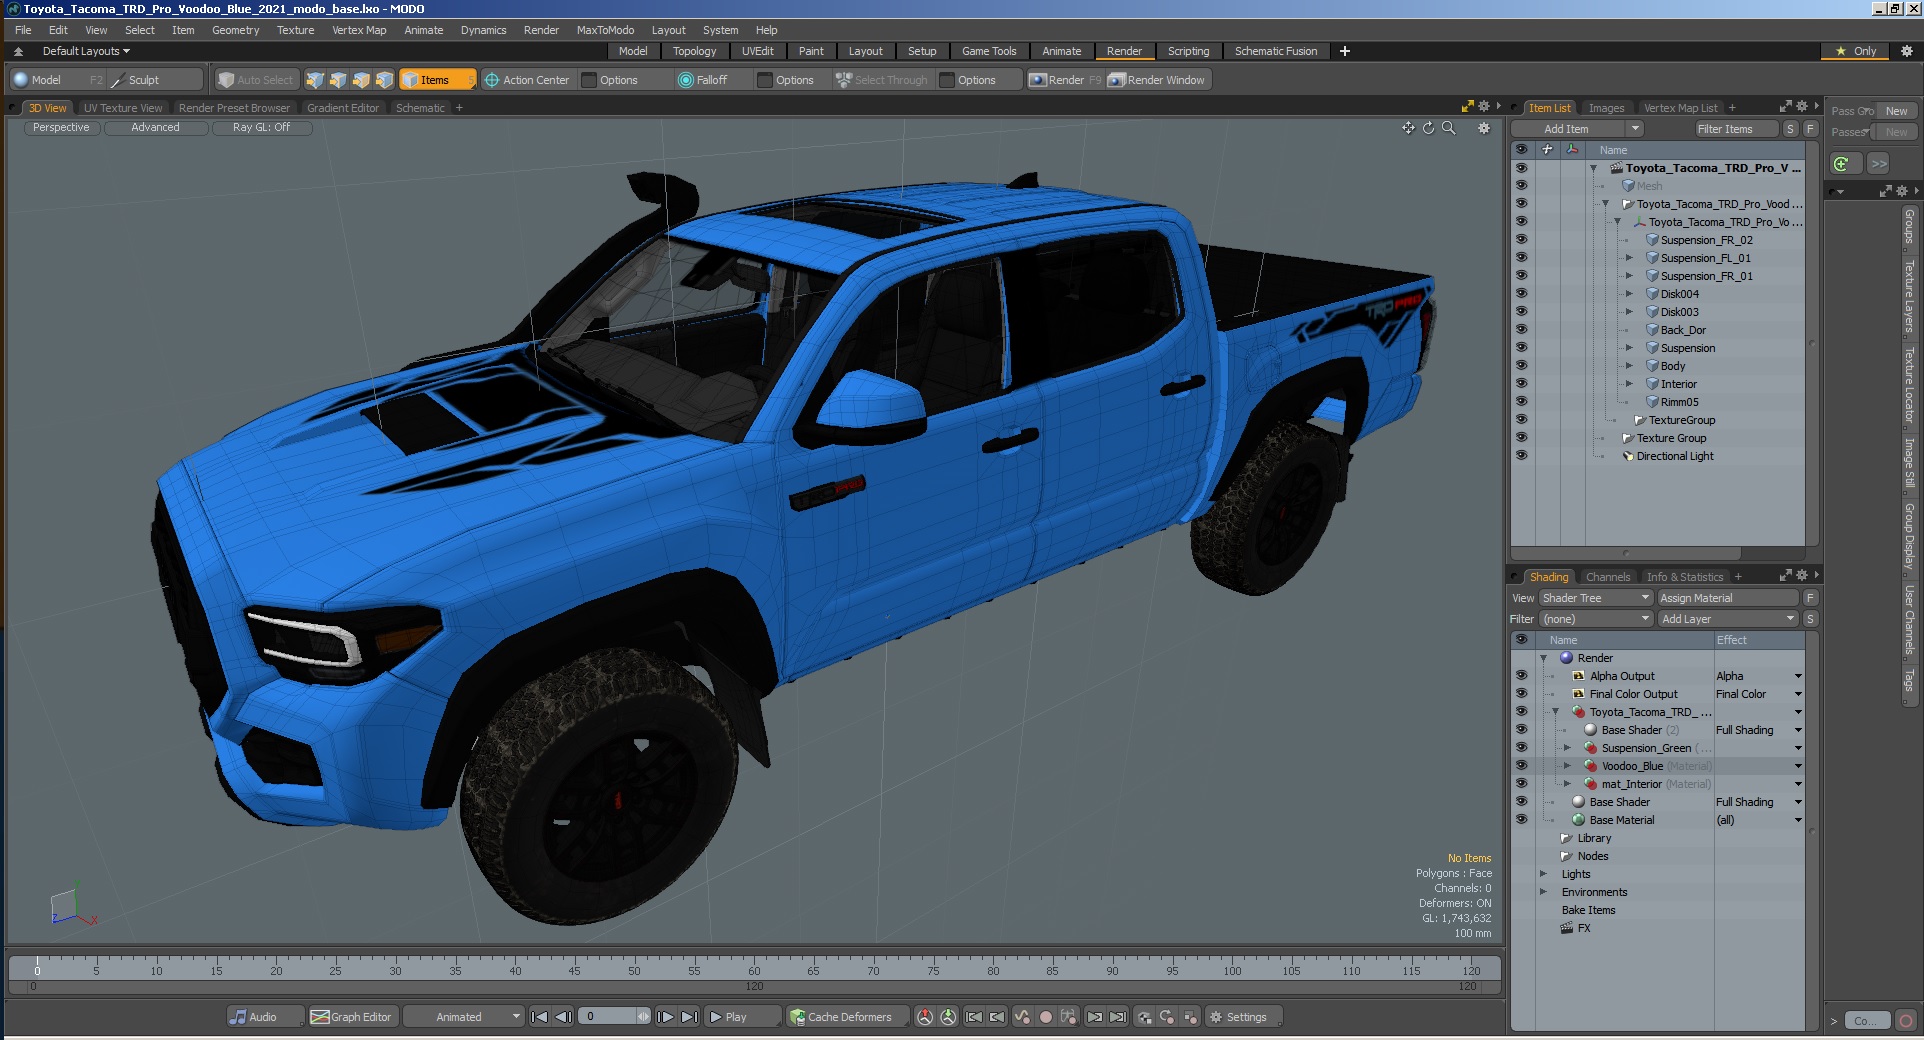The height and width of the screenshot is (1040, 1924).
Task: Go to first frame
Action: 539,1017
